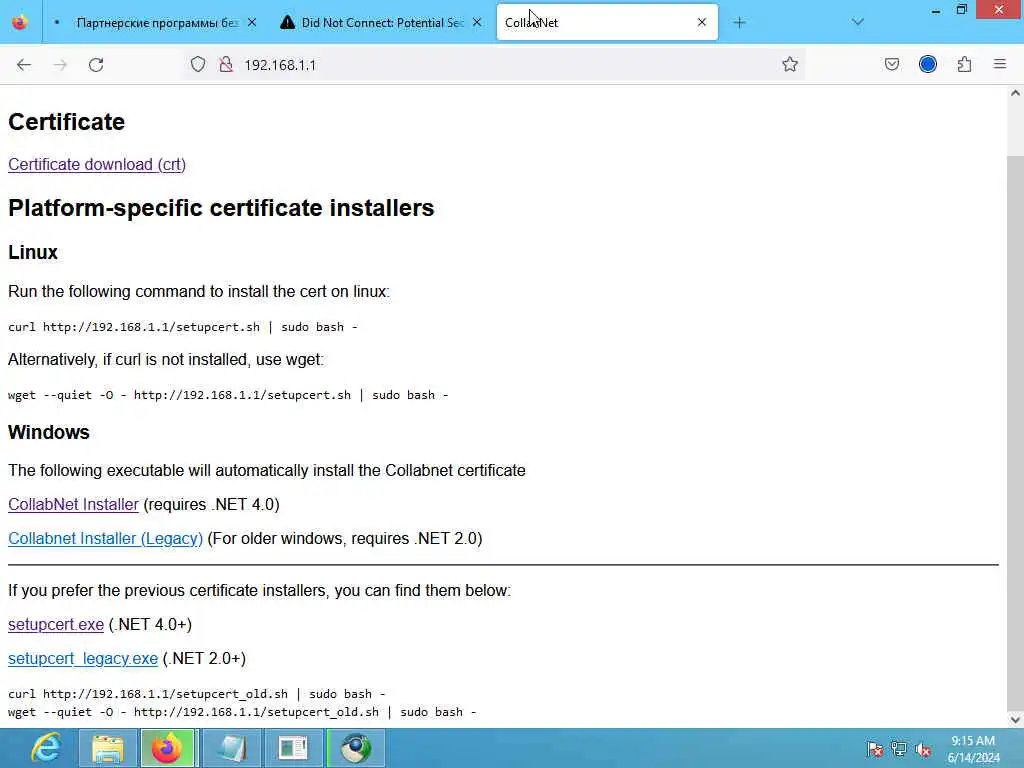Click the wget setupcert_old.sh command line
This screenshot has width=1024, height=768.
pos(242,712)
